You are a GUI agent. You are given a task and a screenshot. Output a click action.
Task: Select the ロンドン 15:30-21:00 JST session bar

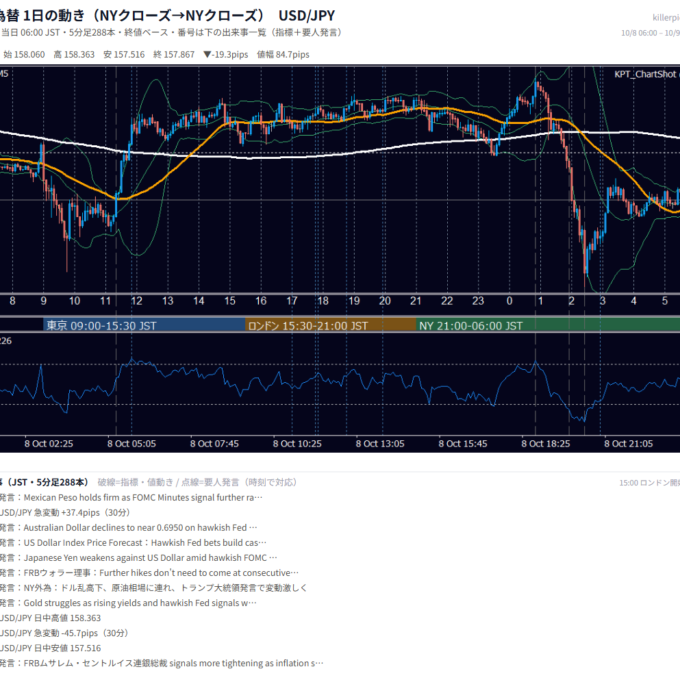pyautogui.click(x=331, y=326)
